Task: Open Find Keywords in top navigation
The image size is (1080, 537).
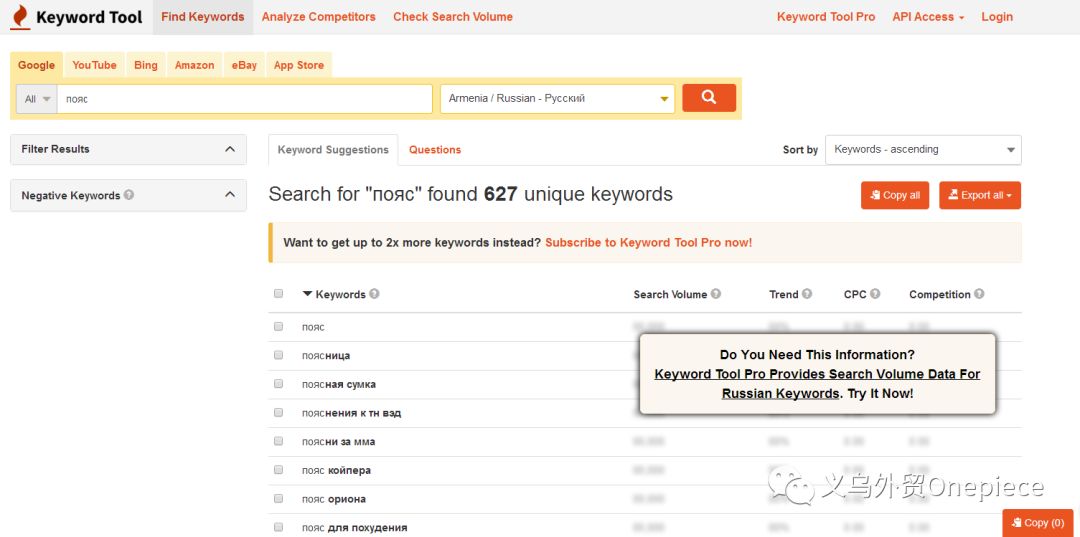Action: pos(202,17)
